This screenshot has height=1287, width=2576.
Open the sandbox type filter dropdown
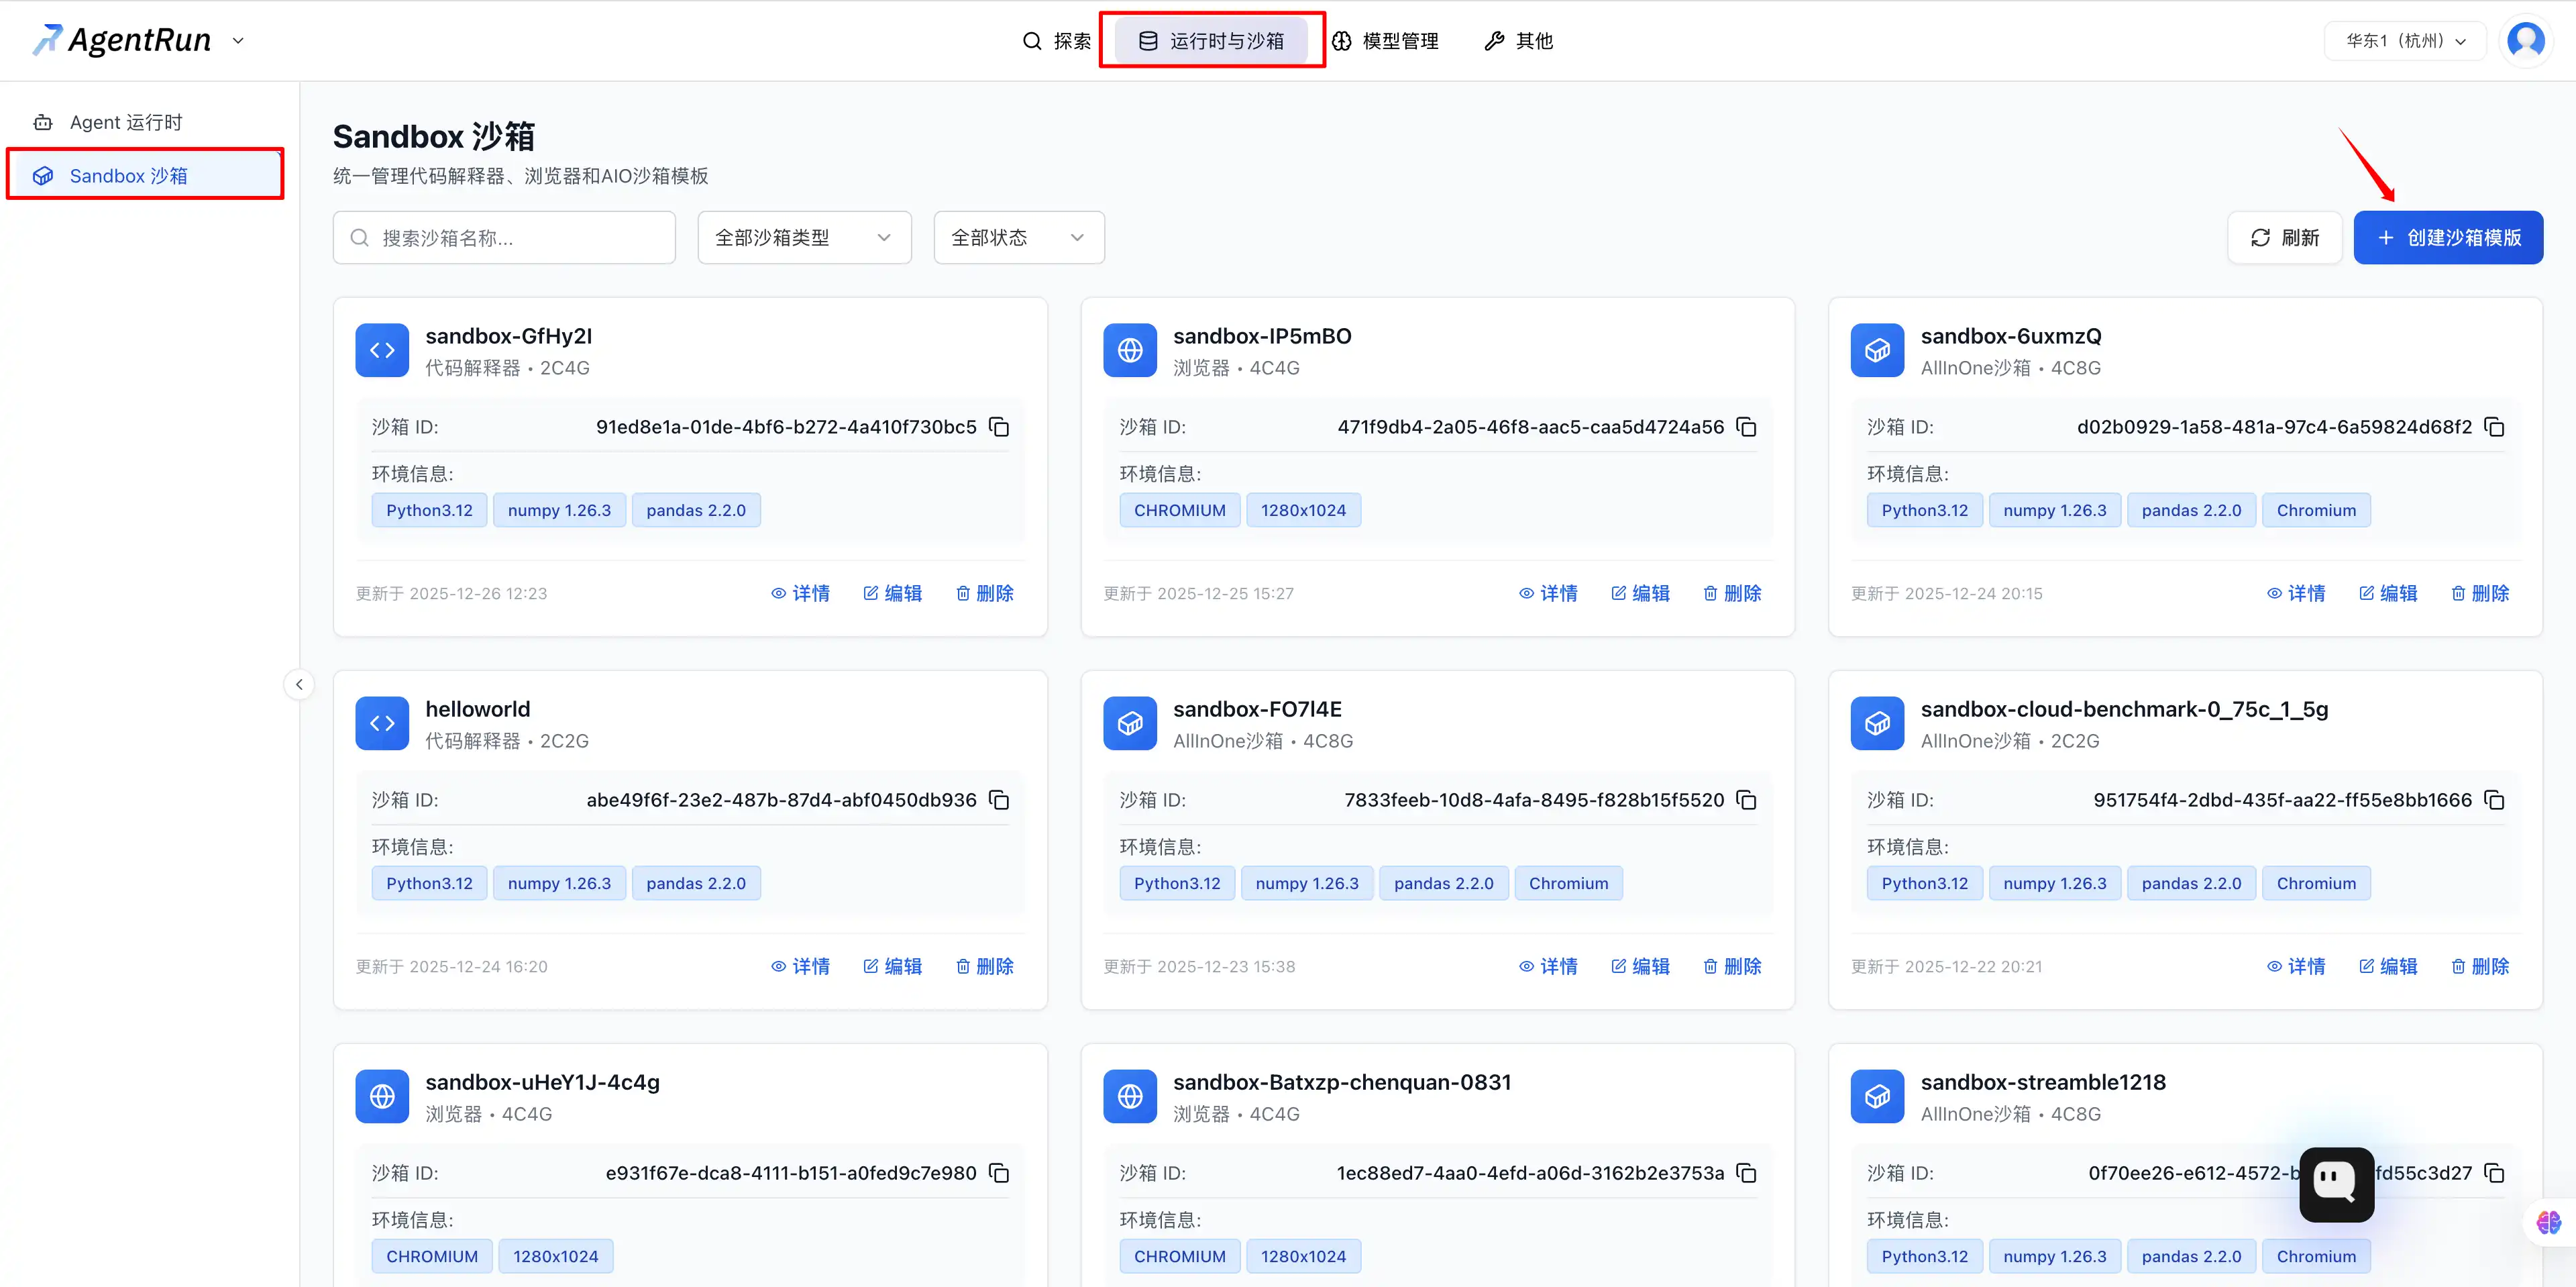click(x=804, y=238)
